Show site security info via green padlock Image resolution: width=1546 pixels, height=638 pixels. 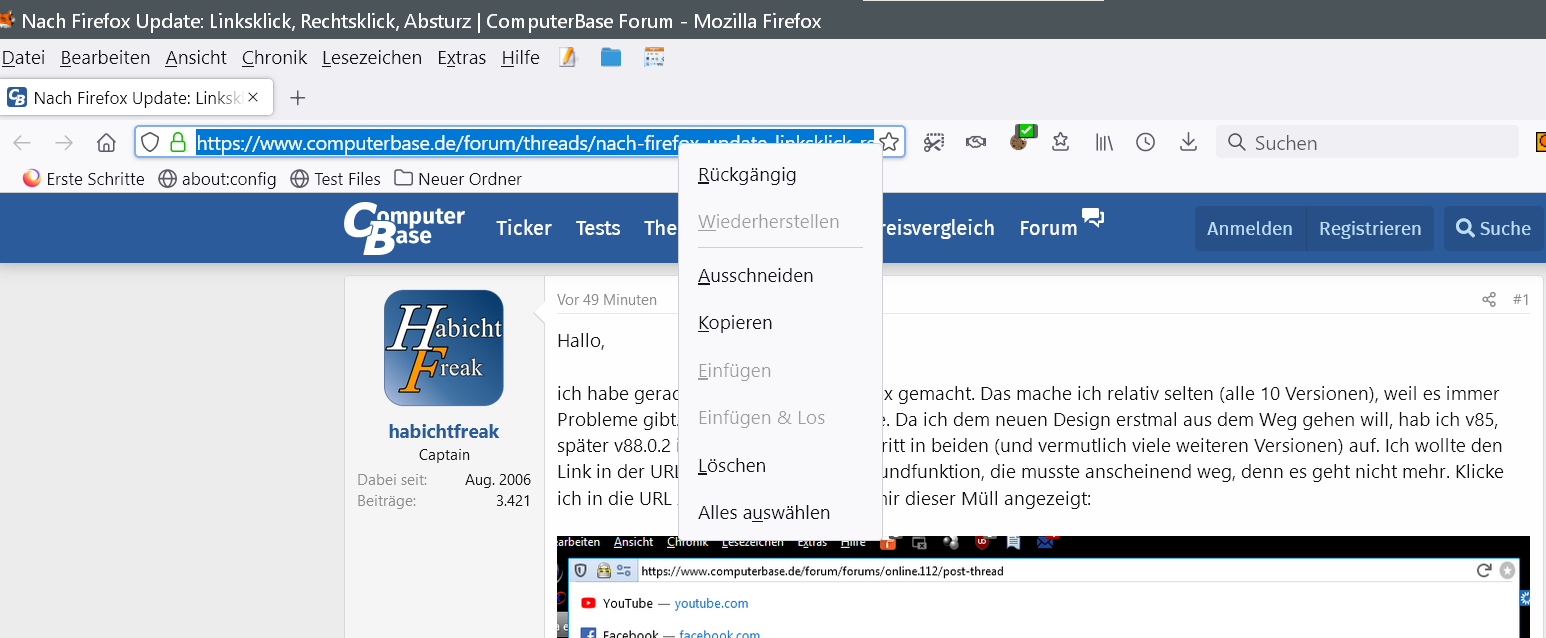coord(178,142)
